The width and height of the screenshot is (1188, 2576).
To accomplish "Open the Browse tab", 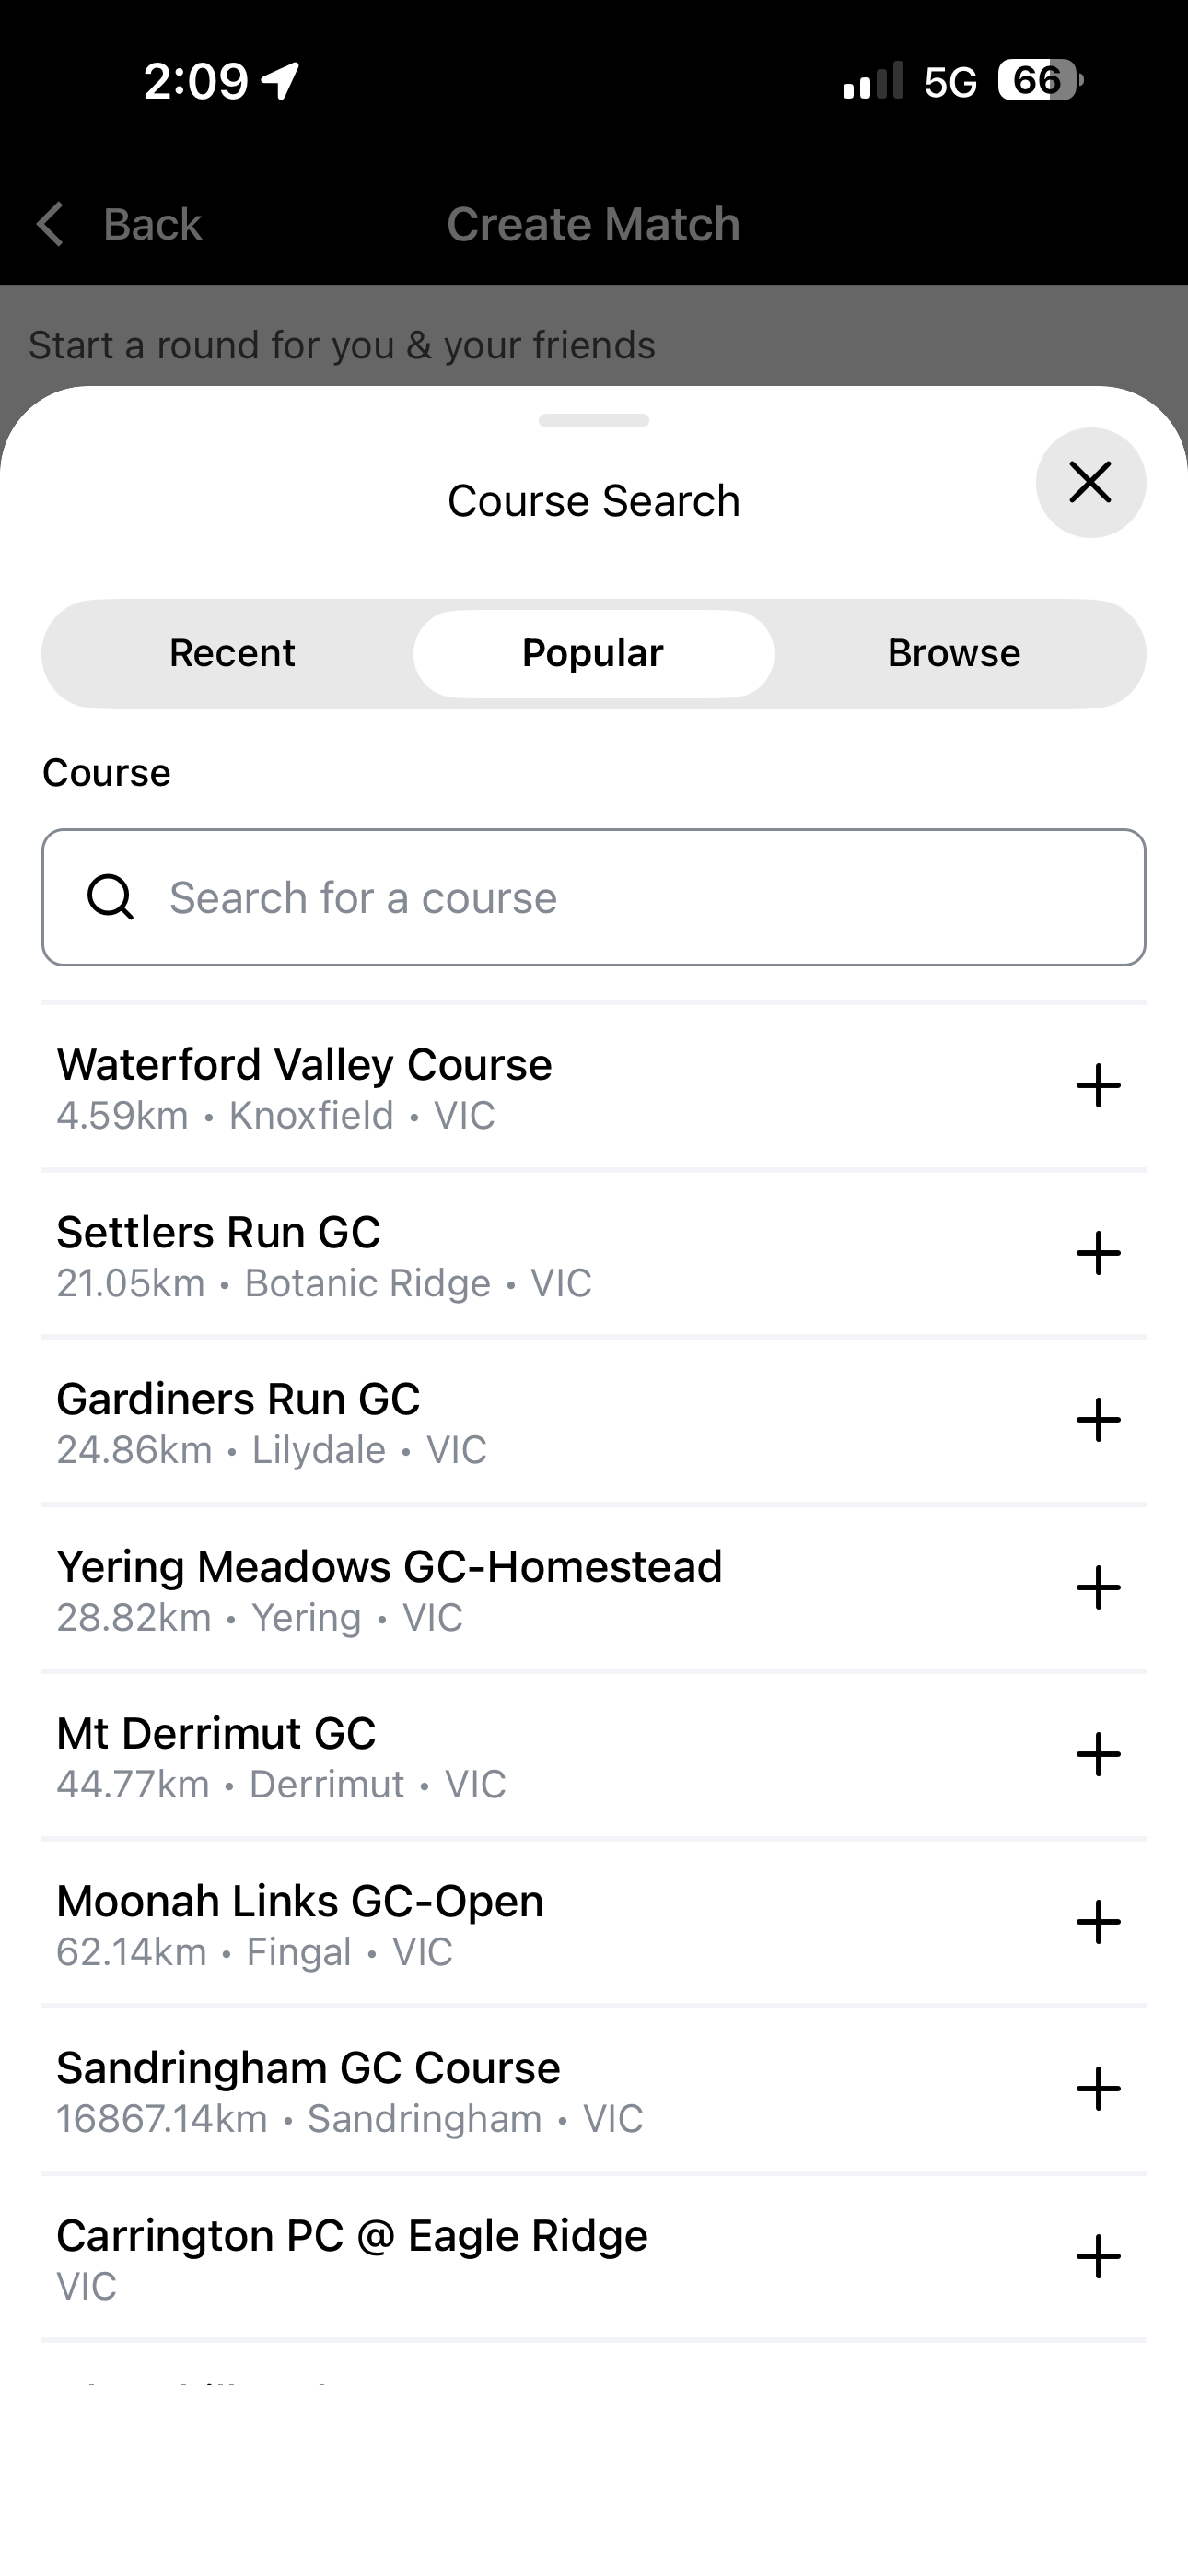I will [954, 654].
